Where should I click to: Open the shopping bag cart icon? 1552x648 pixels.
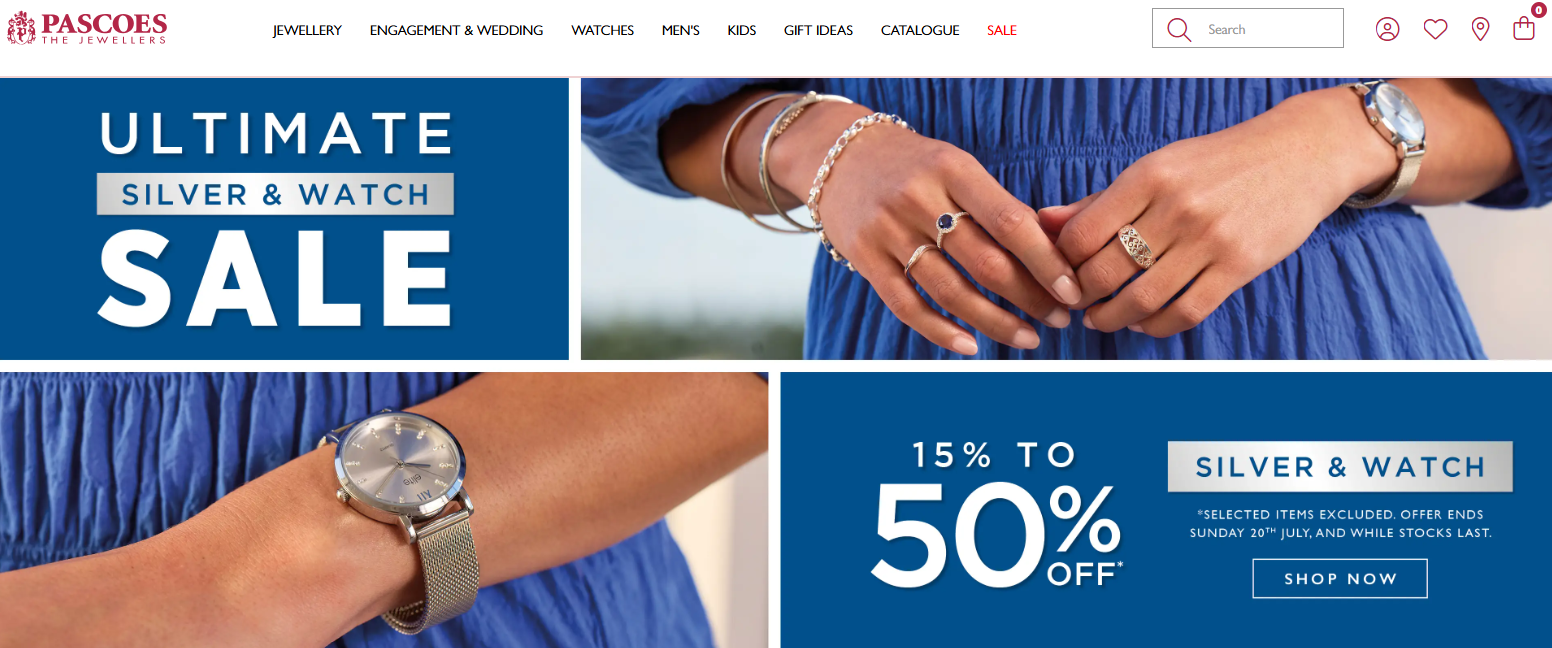[1523, 29]
